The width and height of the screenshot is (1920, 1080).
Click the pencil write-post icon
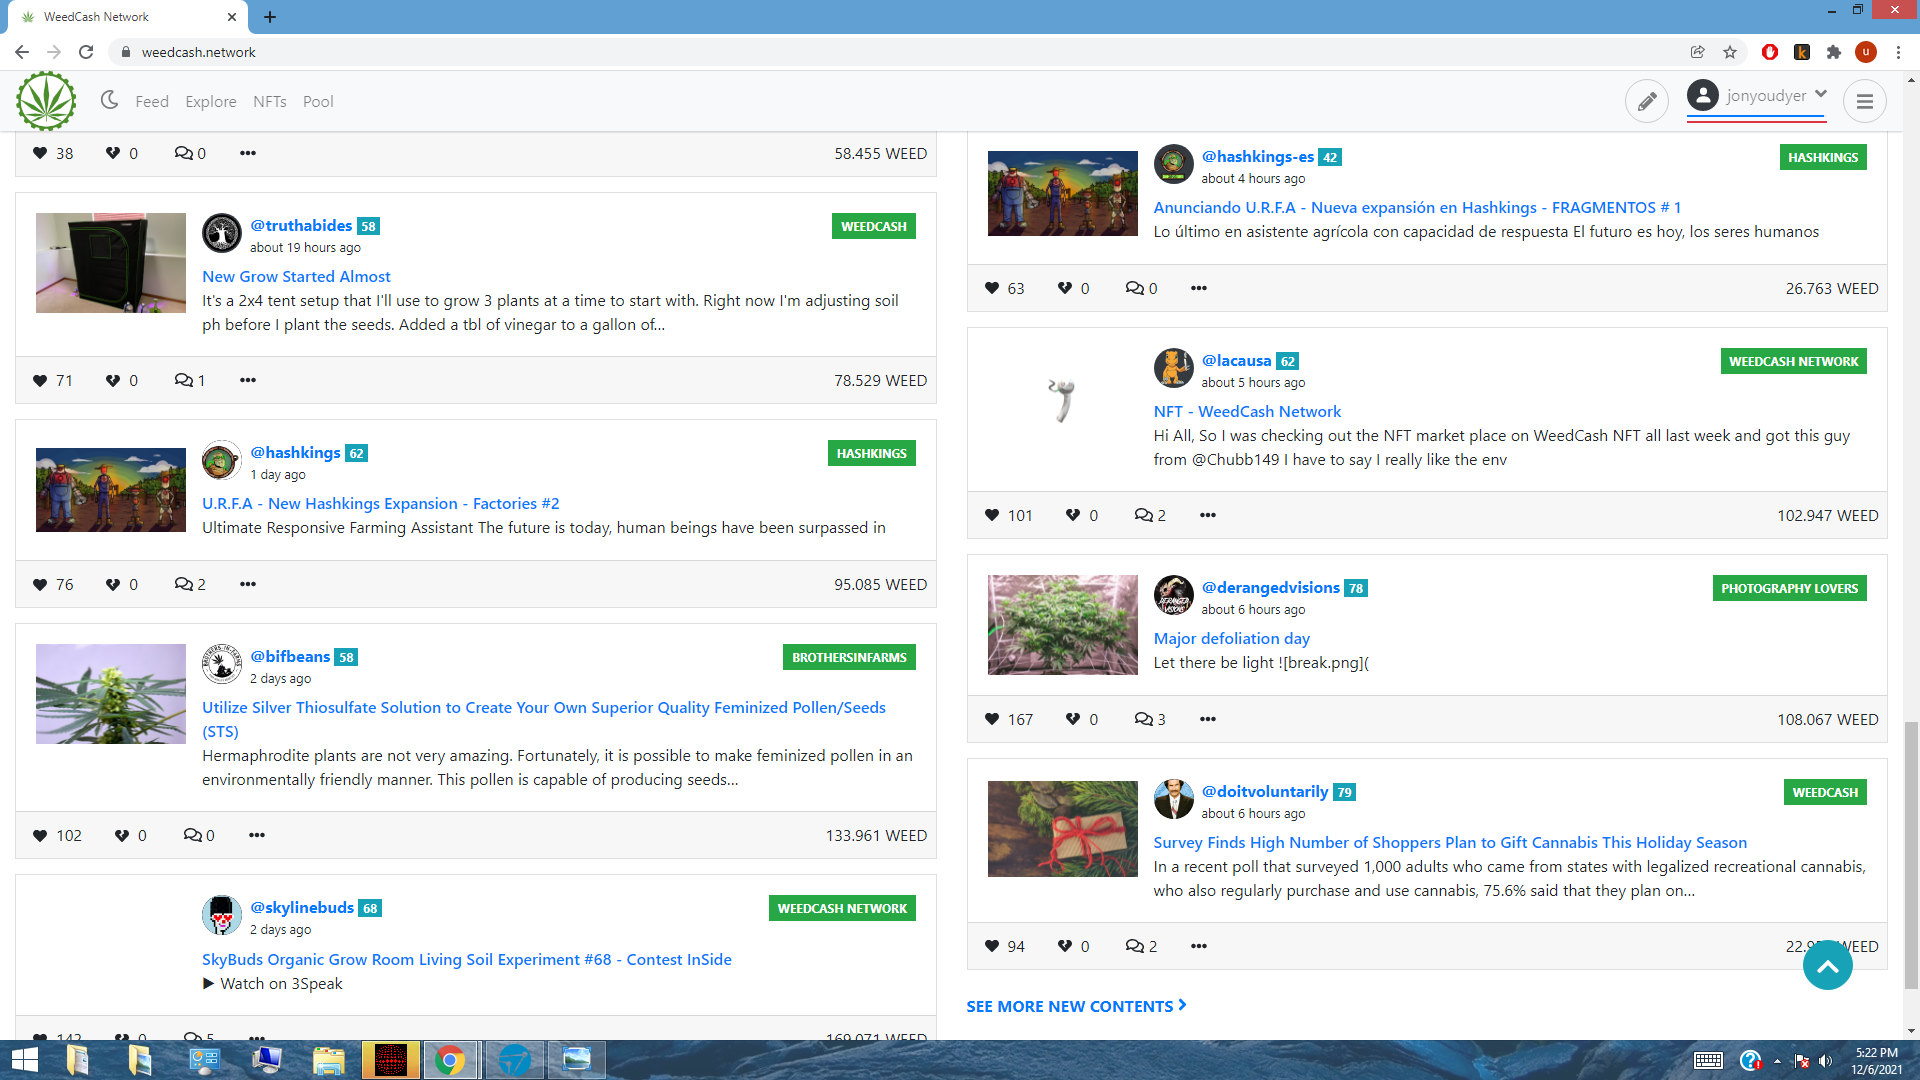coord(1646,101)
